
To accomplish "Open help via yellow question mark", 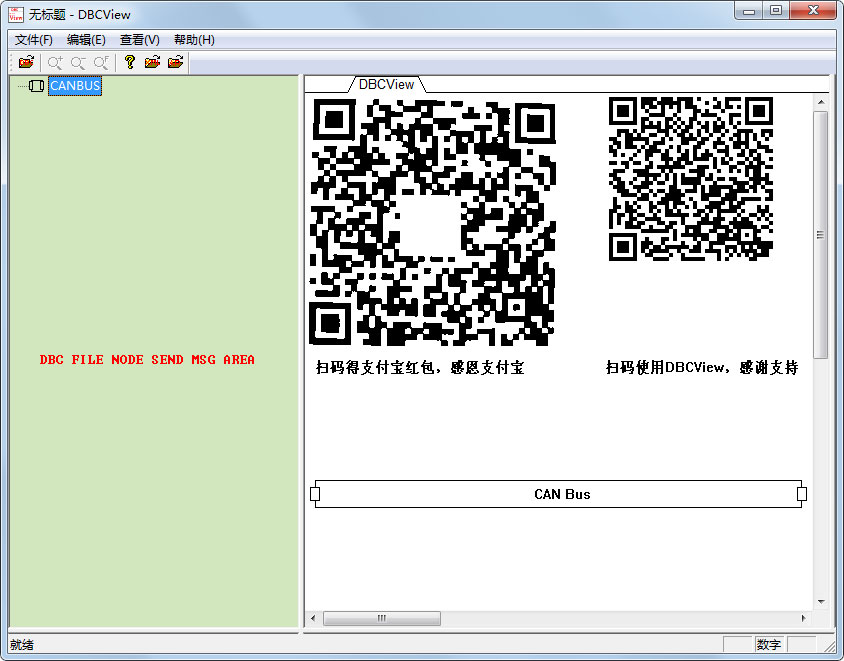I will click(x=129, y=62).
